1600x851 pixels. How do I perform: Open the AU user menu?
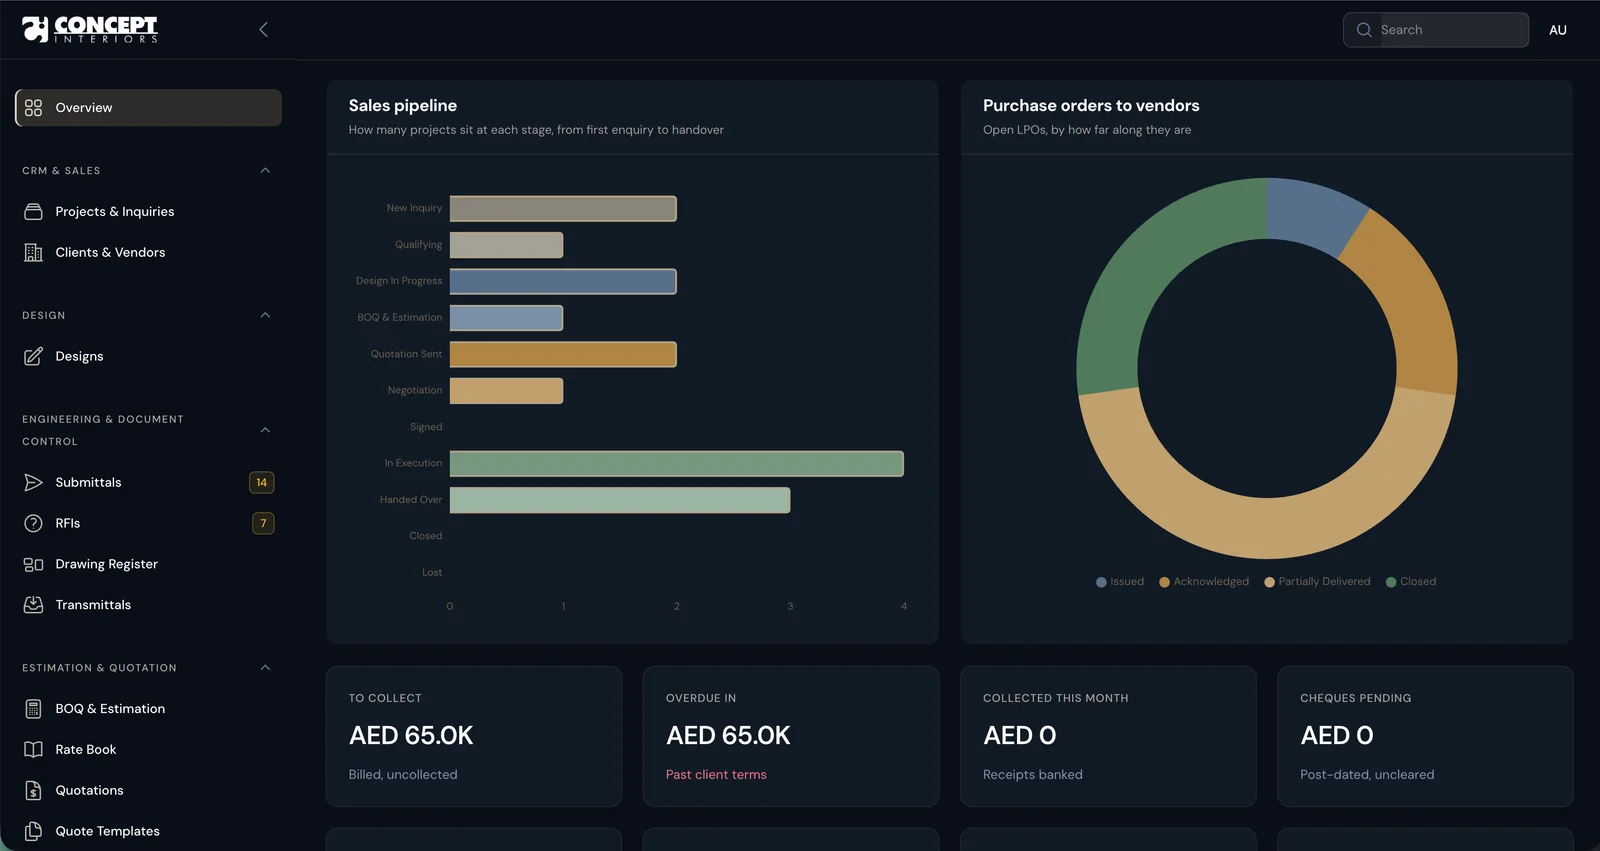(x=1557, y=30)
